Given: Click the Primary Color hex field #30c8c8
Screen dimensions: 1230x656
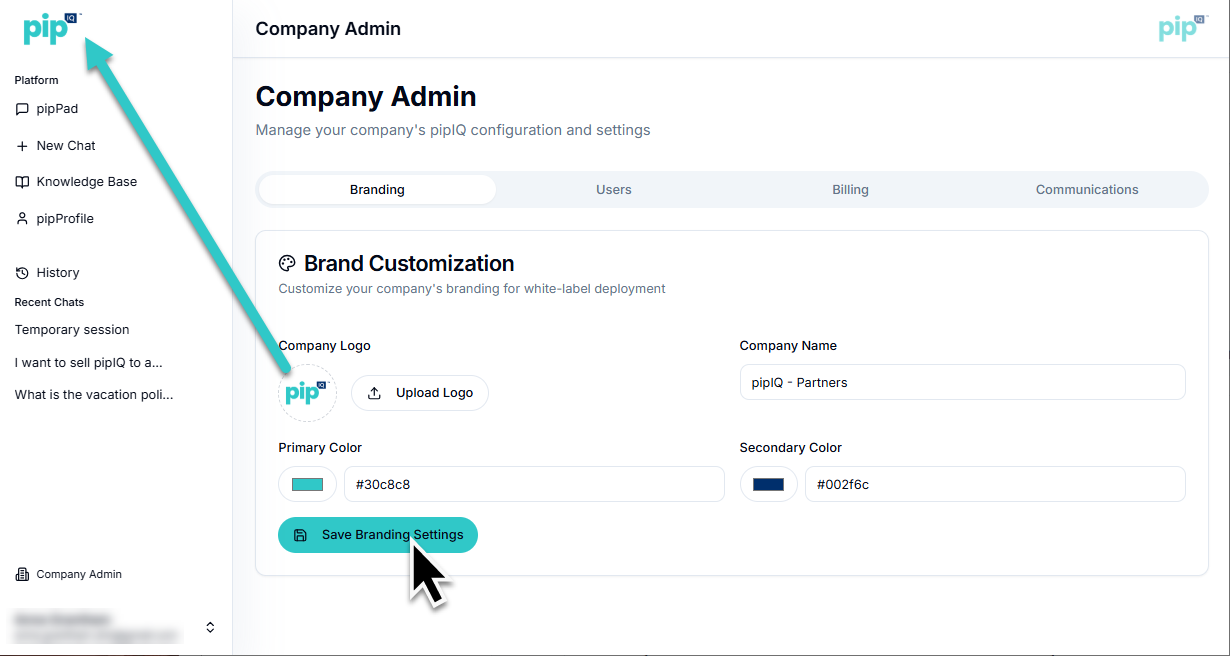Looking at the screenshot, I should click(x=534, y=484).
